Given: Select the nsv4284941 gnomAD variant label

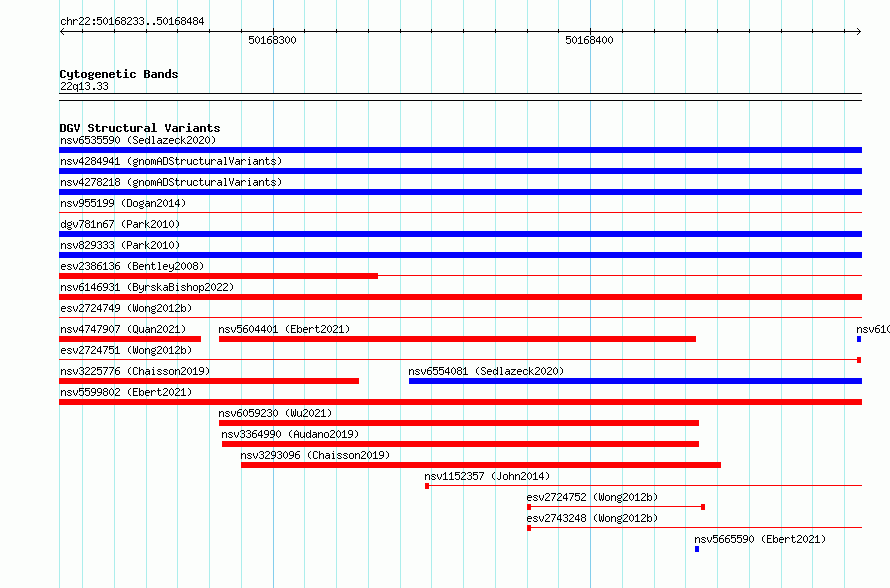Looking at the screenshot, I should tap(171, 161).
